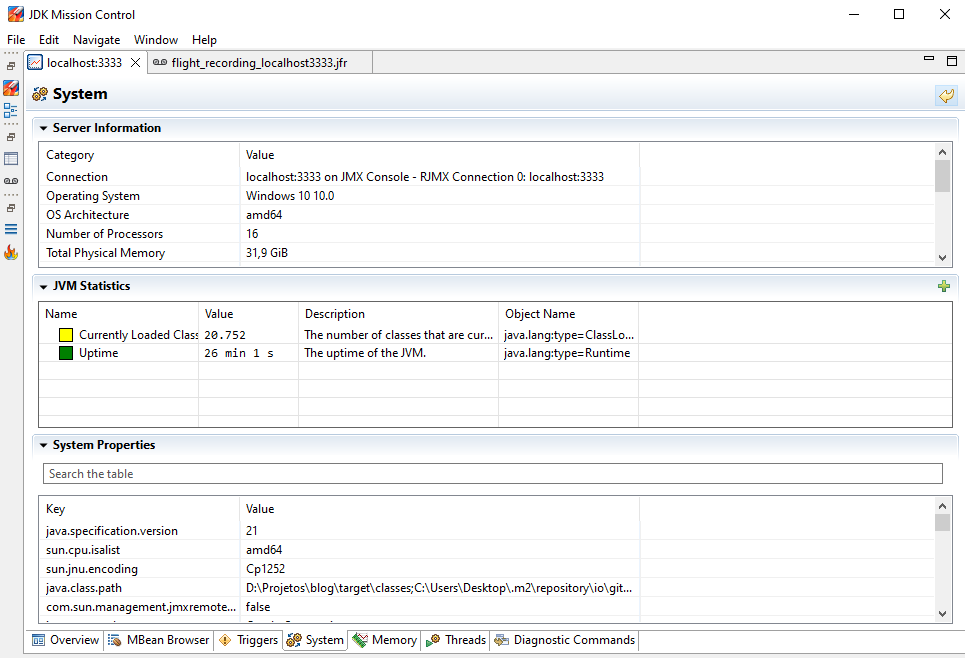This screenshot has height=658, width=965.
Task: Switch to the localhost:3333 editor tab
Action: pyautogui.click(x=84, y=63)
